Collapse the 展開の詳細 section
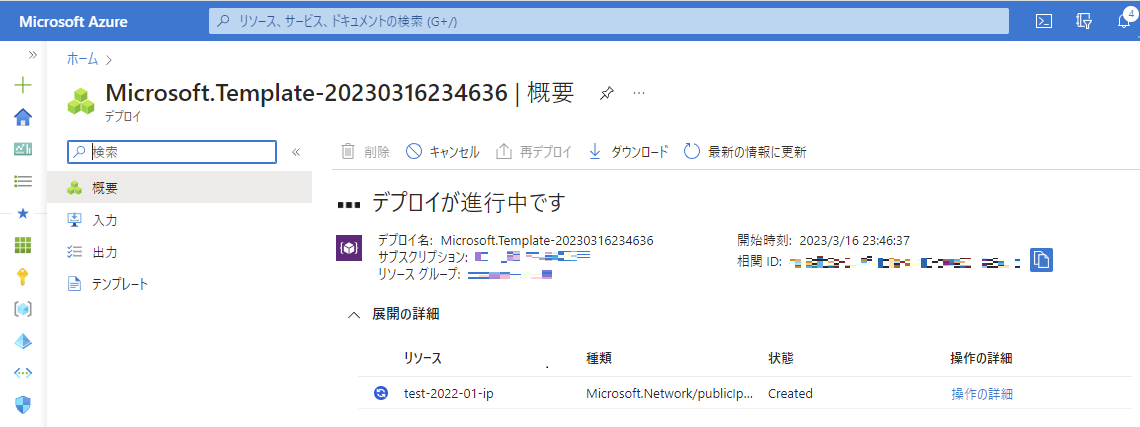The height and width of the screenshot is (427, 1140). [x=354, y=315]
